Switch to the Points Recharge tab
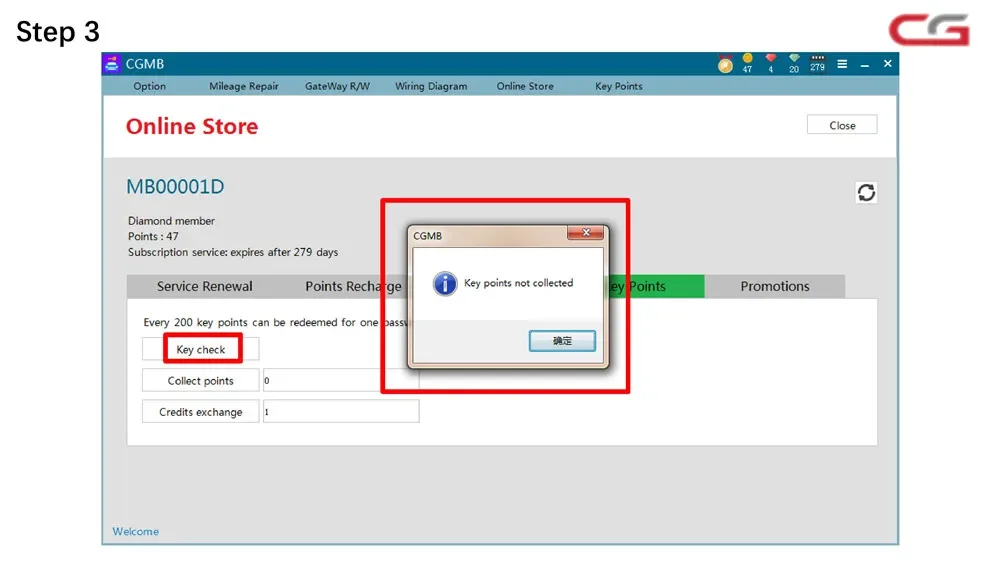 pos(353,286)
